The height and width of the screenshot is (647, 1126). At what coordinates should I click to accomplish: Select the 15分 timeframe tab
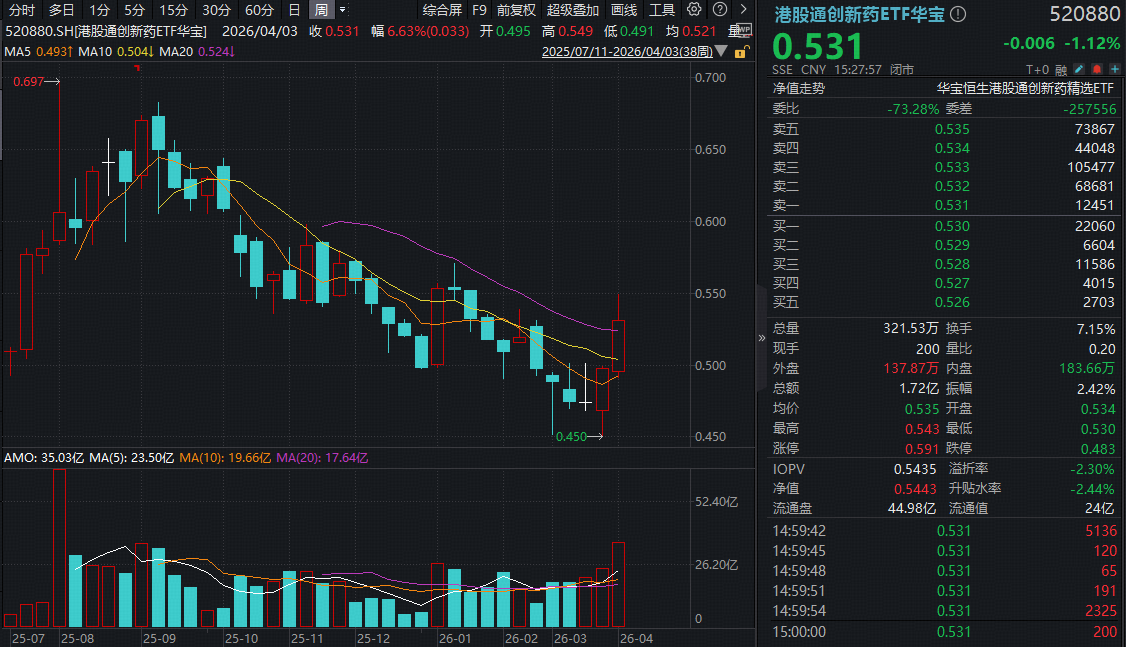pyautogui.click(x=173, y=10)
